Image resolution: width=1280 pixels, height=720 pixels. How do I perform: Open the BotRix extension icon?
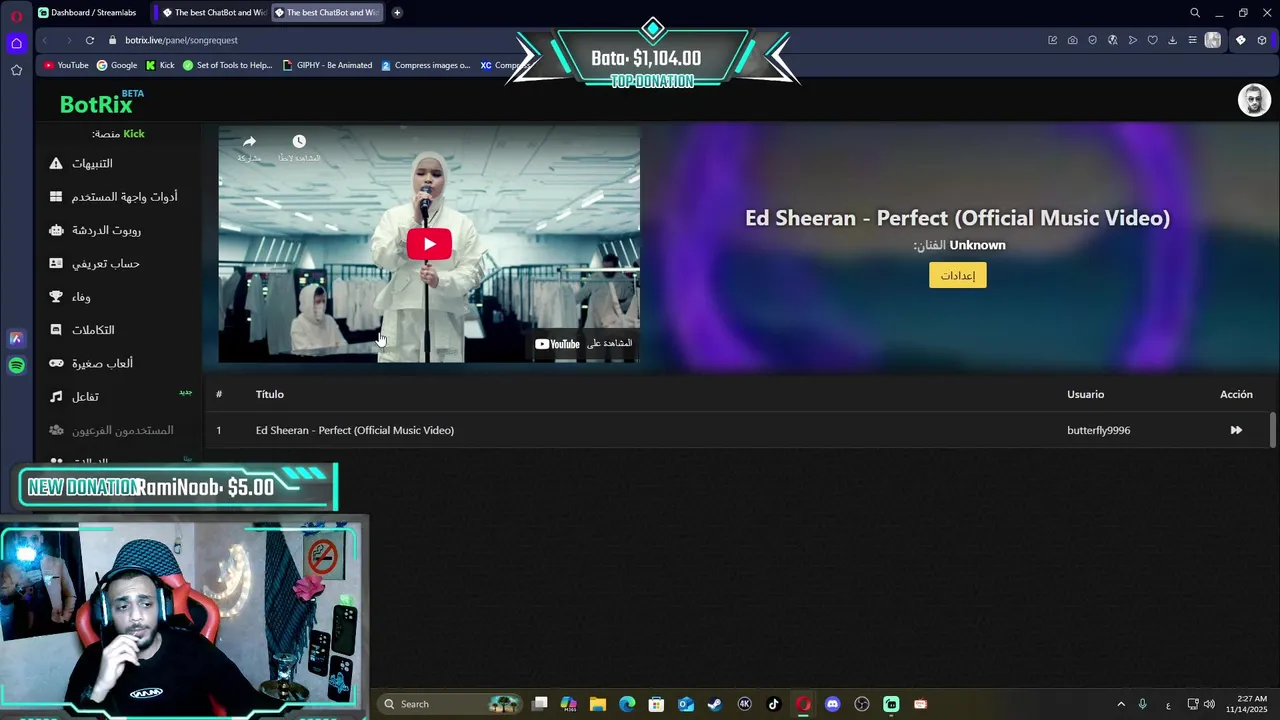(x=1241, y=40)
